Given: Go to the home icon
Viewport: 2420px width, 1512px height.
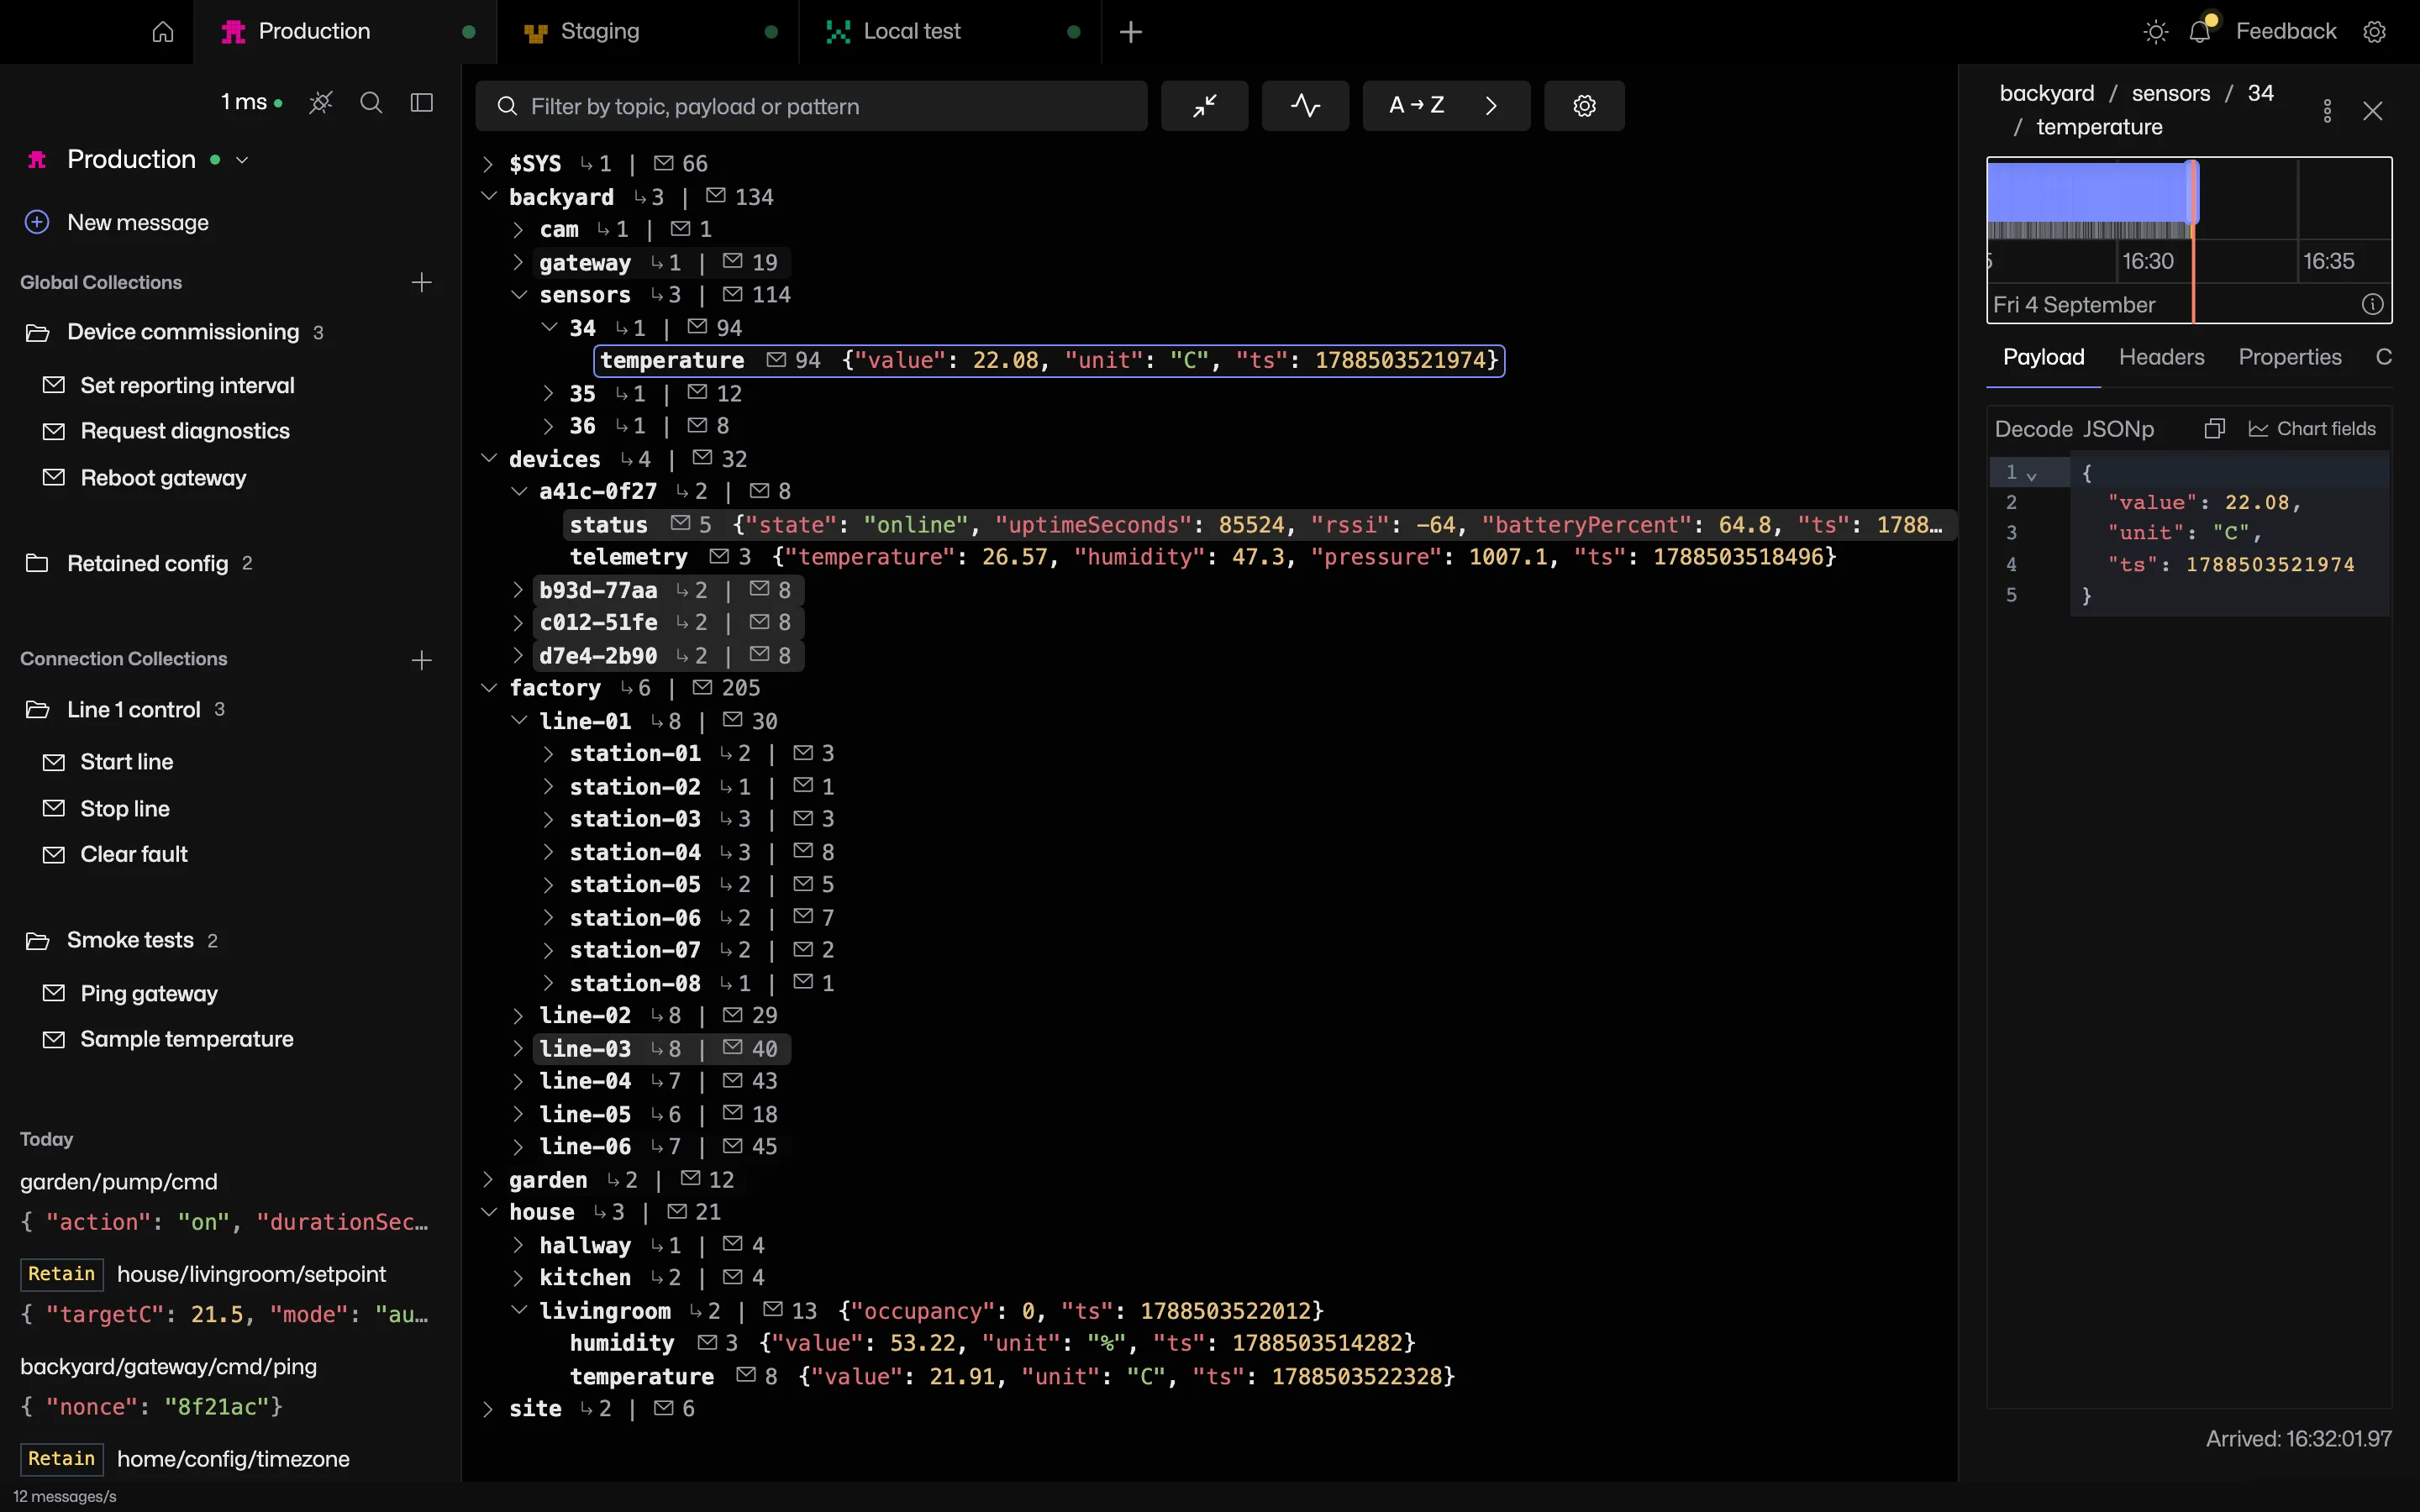Looking at the screenshot, I should [x=163, y=32].
